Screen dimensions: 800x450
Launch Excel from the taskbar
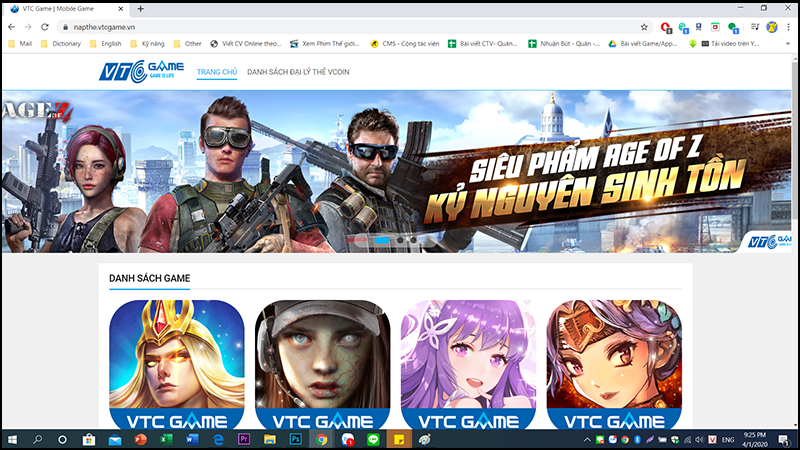pyautogui.click(x=166, y=439)
